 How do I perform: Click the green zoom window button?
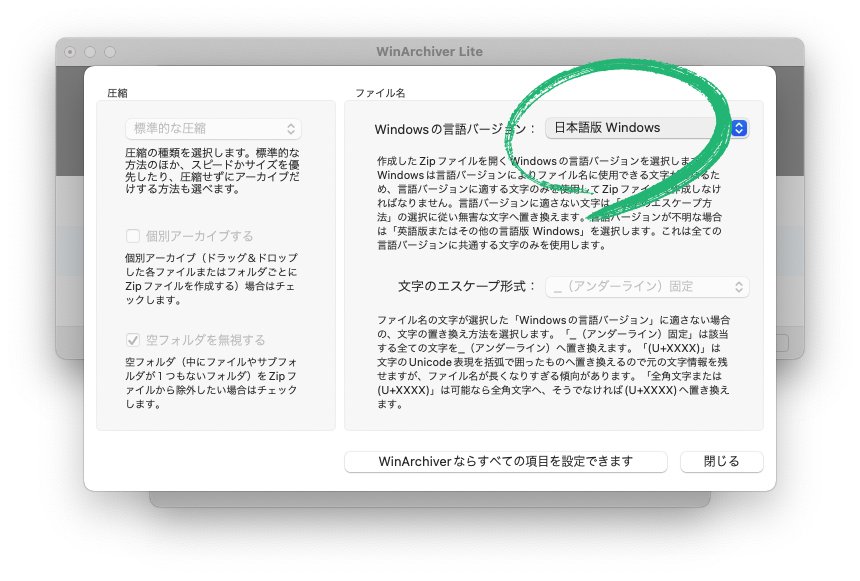(110, 52)
